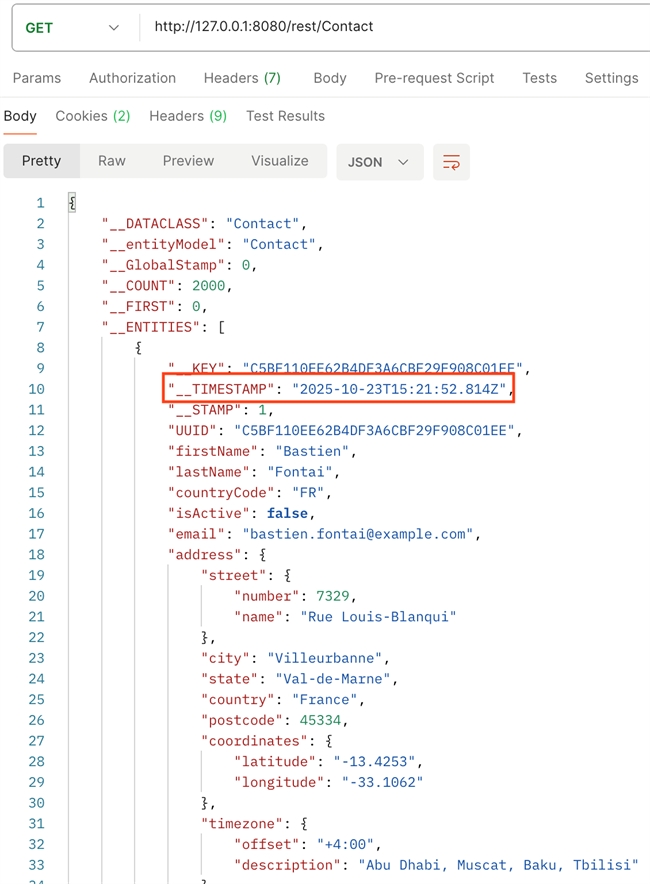Select the Pretty response view
650x885 pixels.
click(41, 161)
